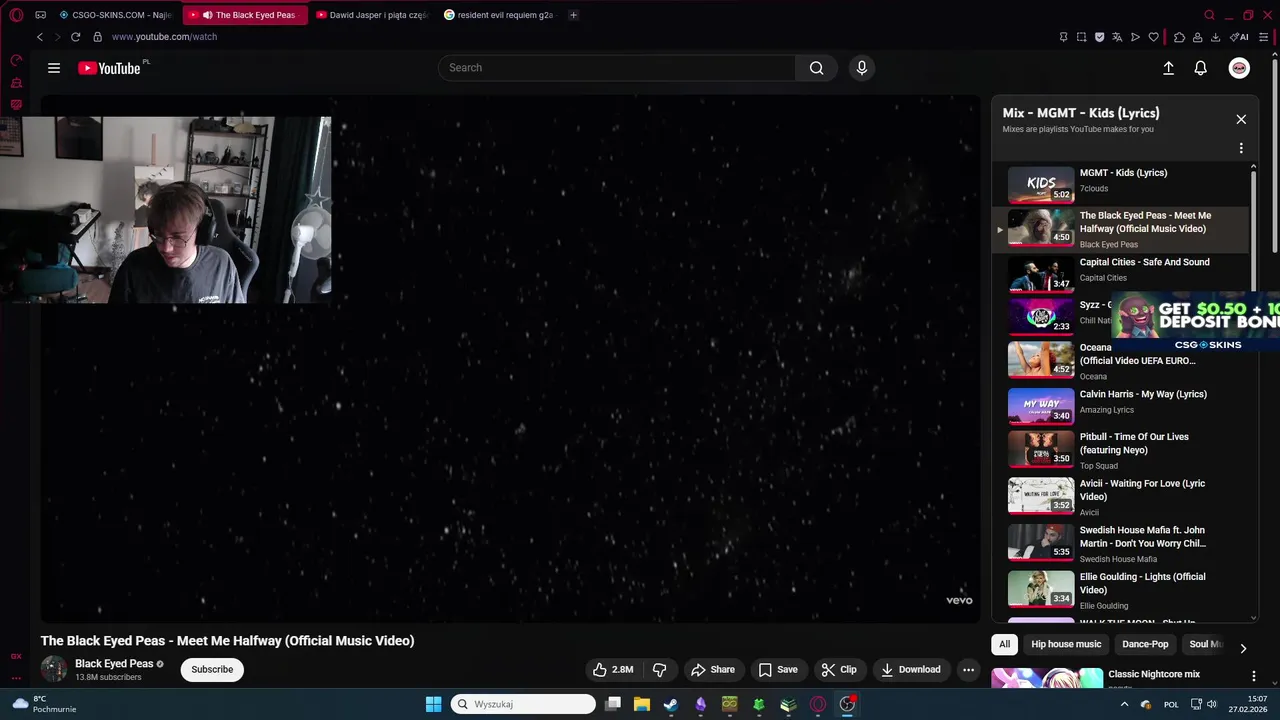Image resolution: width=1280 pixels, height=720 pixels.
Task: Go back in browser history
Action: click(x=40, y=37)
